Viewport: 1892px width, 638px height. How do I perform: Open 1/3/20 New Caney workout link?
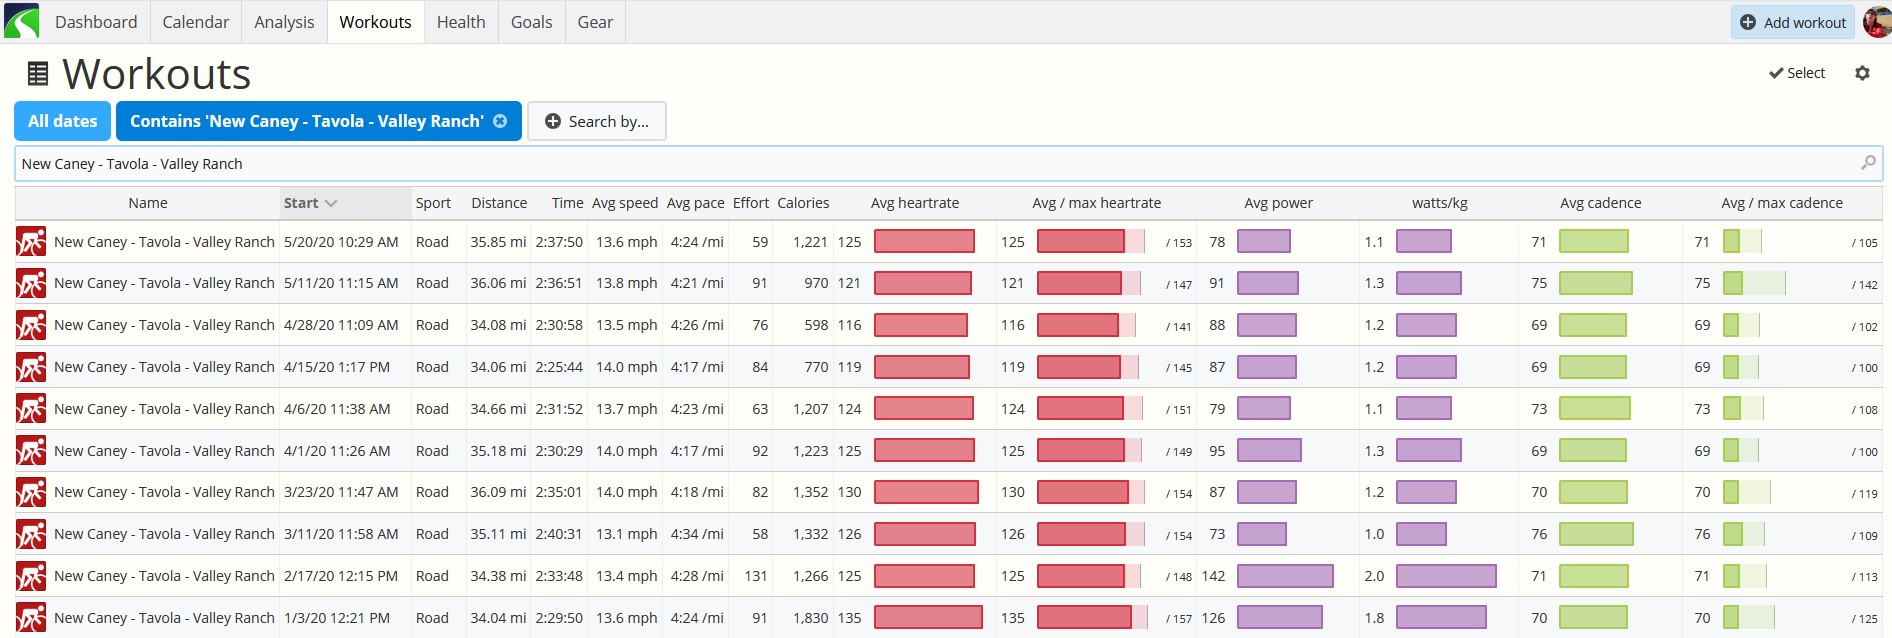click(164, 618)
